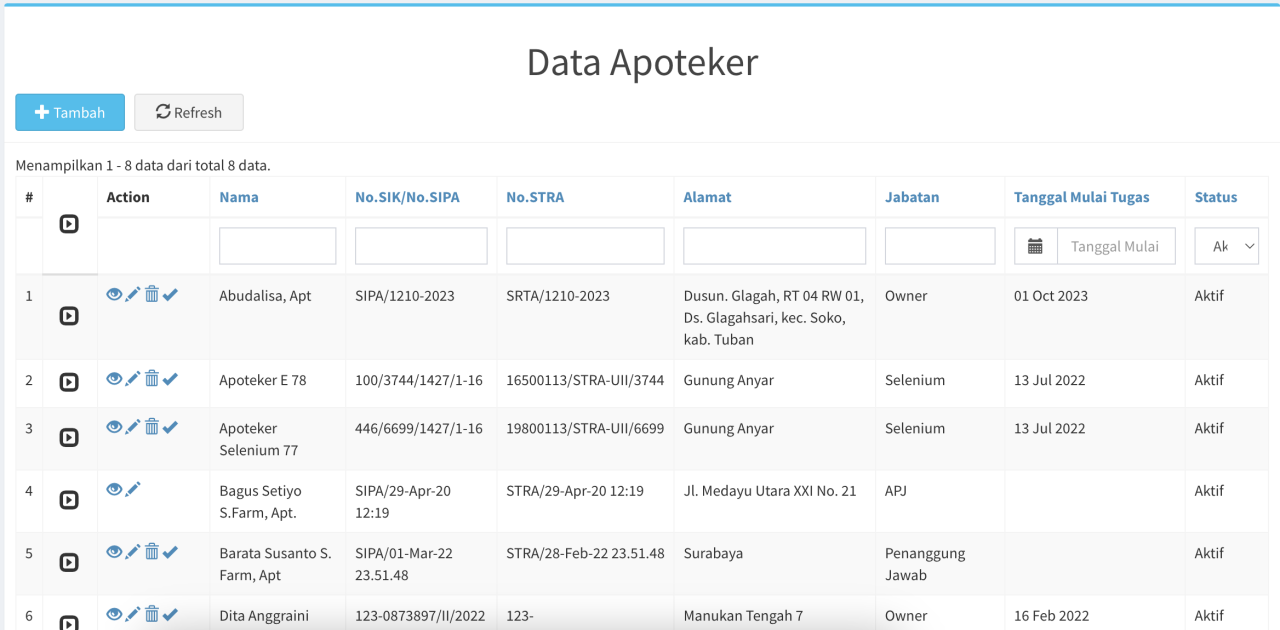Screen dimensions: 1280x630
Task: Expand row 1 details for Abudalisa
Action: click(x=69, y=316)
